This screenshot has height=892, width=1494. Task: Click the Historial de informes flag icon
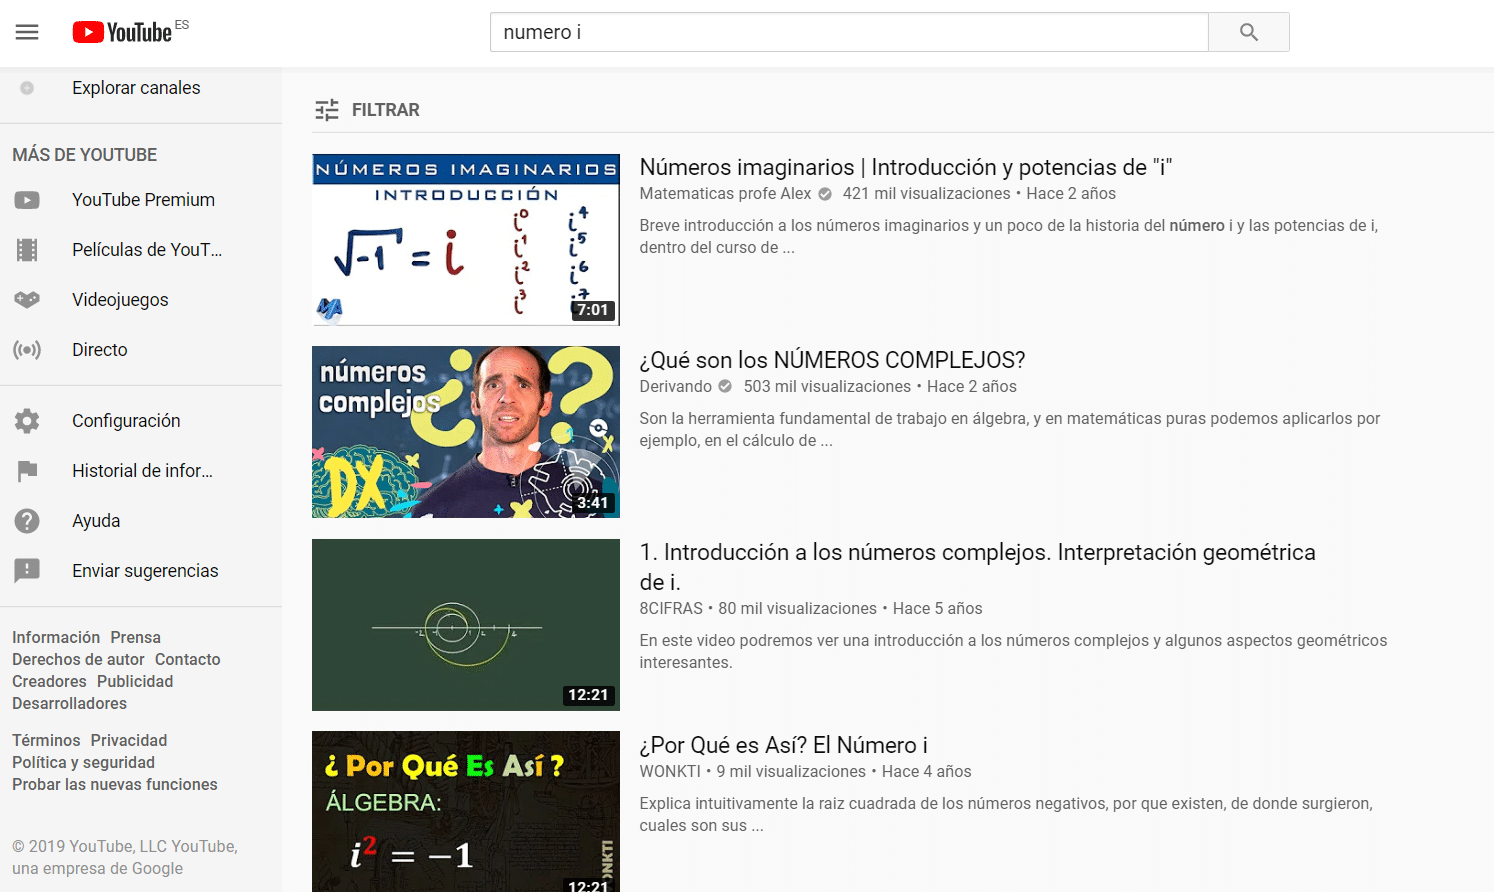27,471
